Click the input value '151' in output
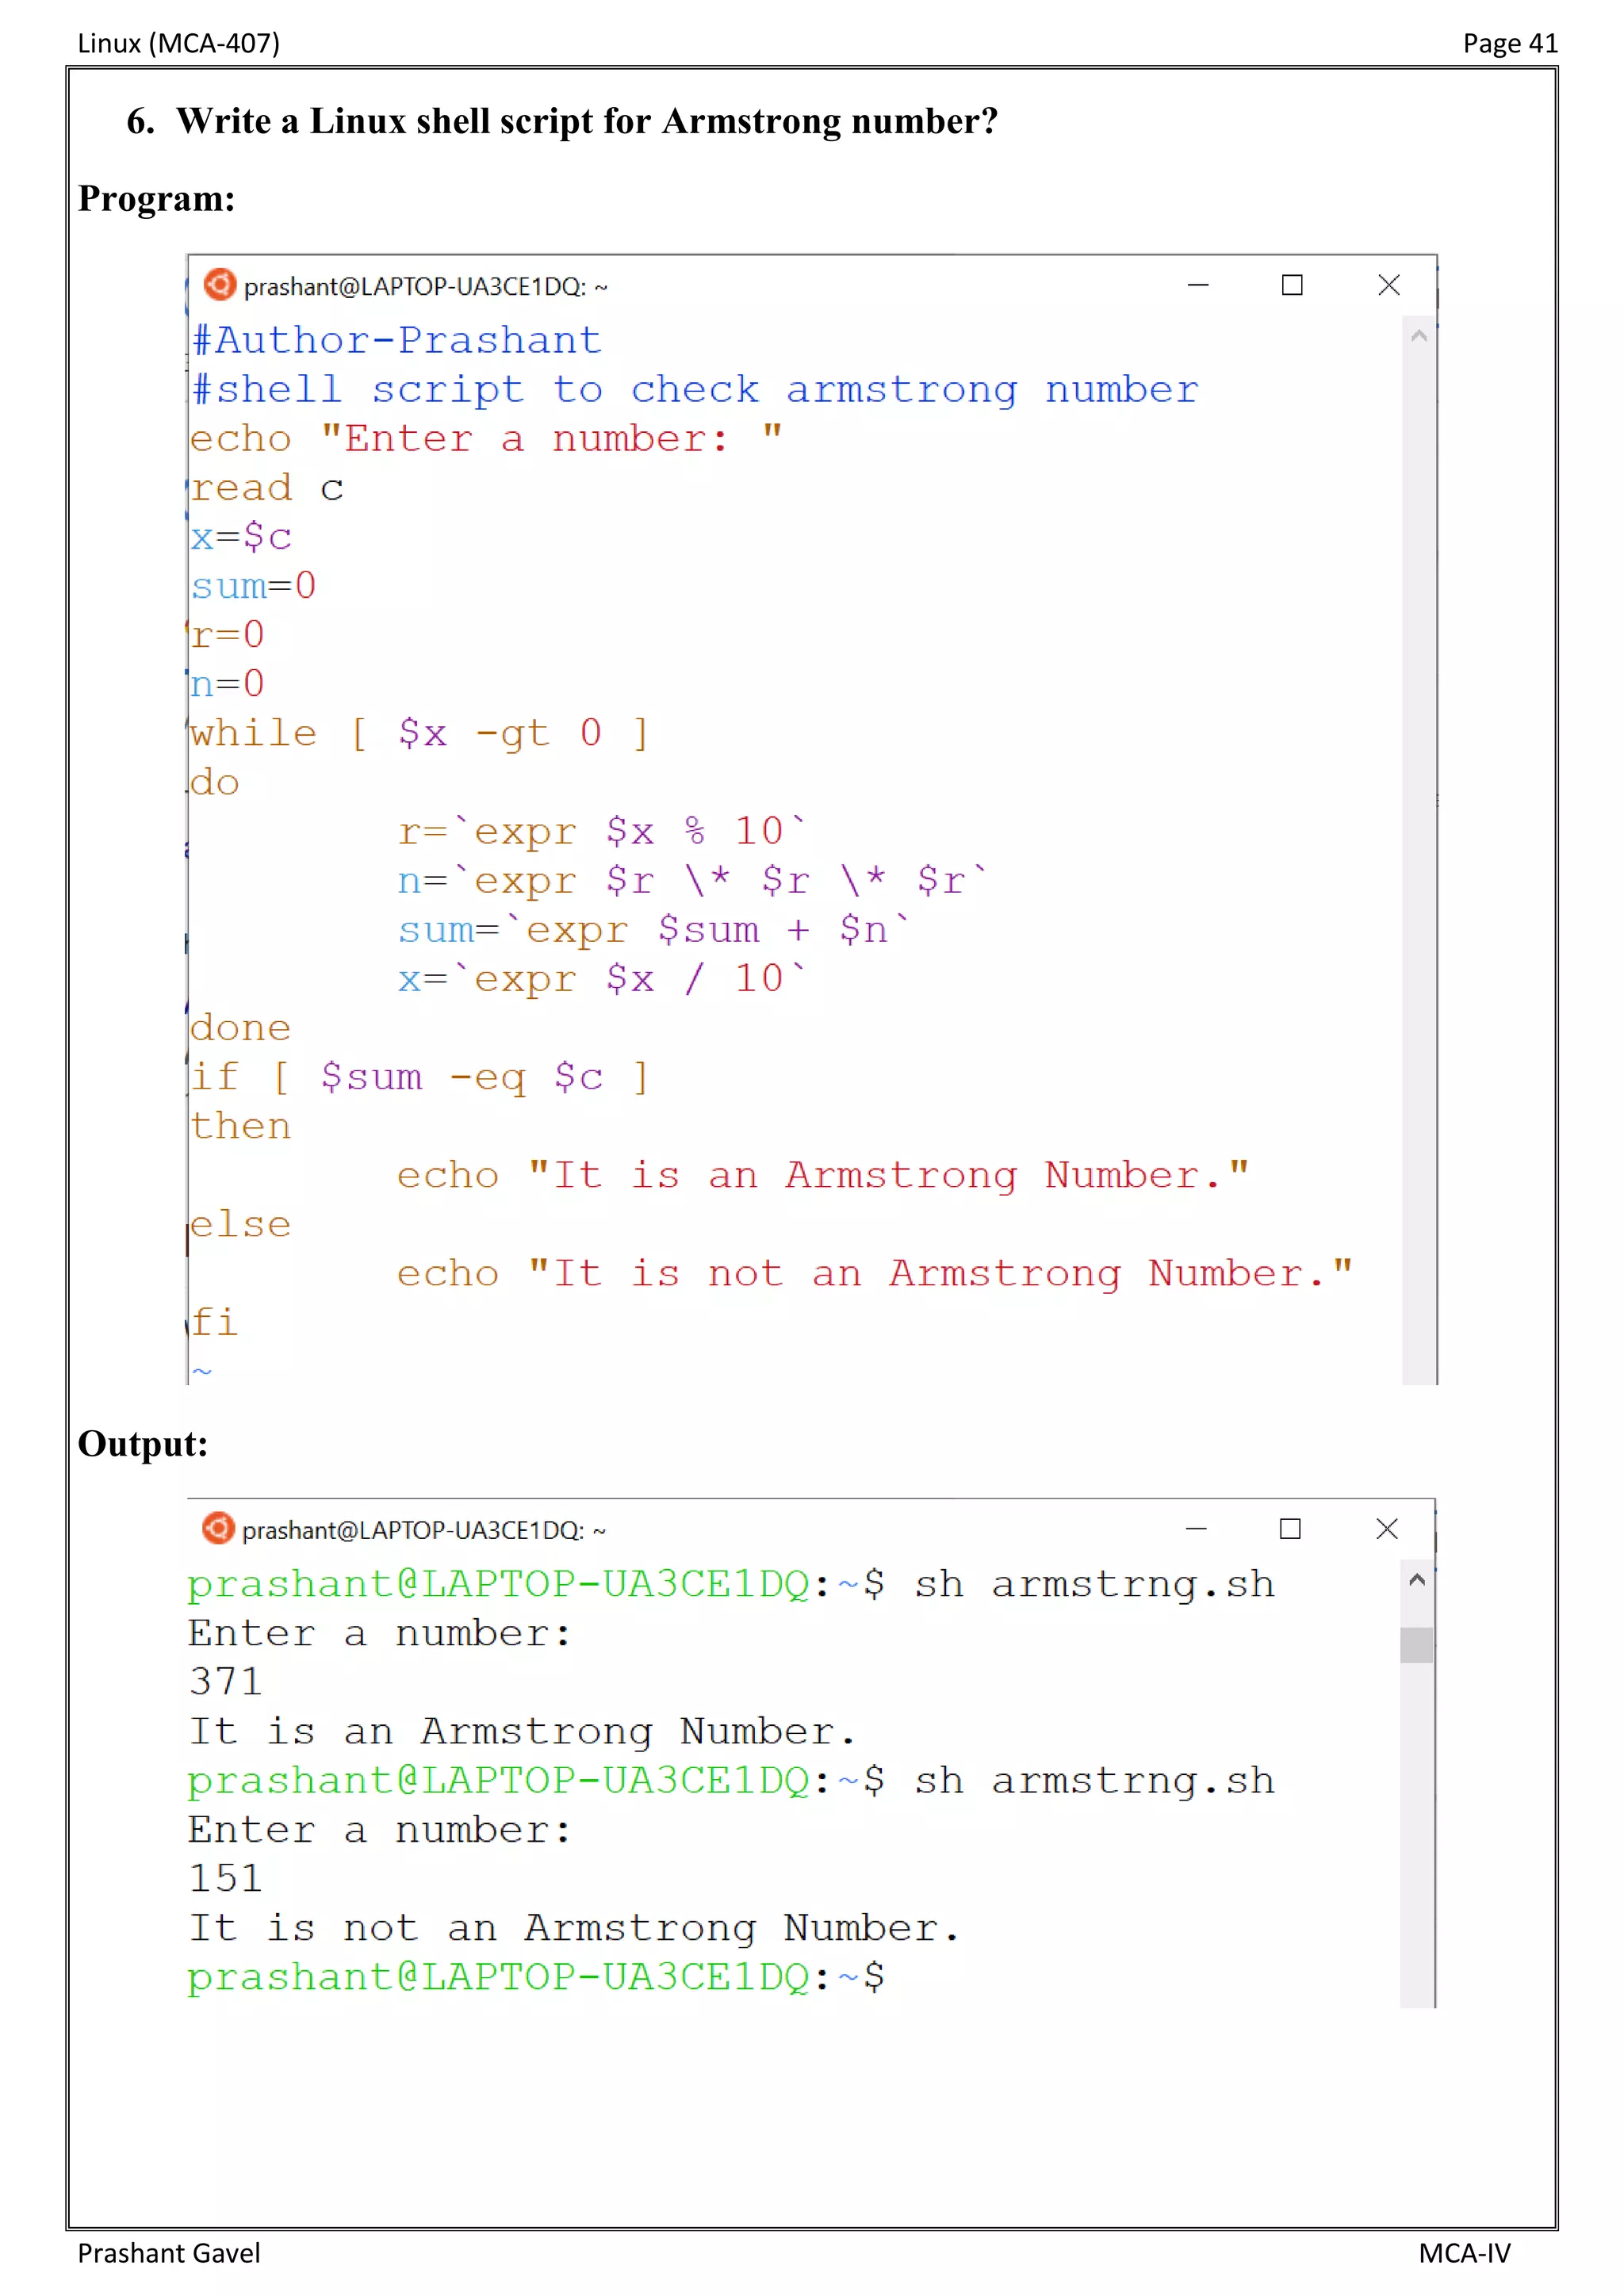1624x2296 pixels. (226, 1878)
